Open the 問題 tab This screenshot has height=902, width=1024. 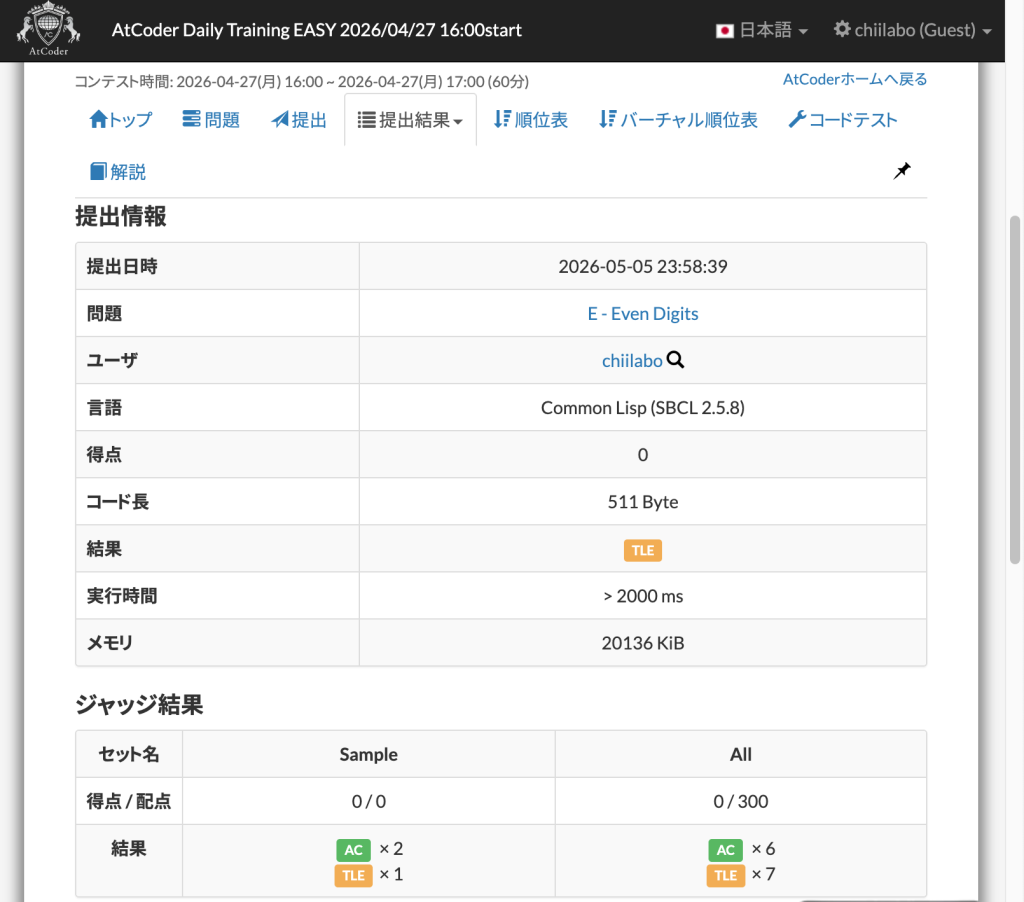(x=211, y=120)
